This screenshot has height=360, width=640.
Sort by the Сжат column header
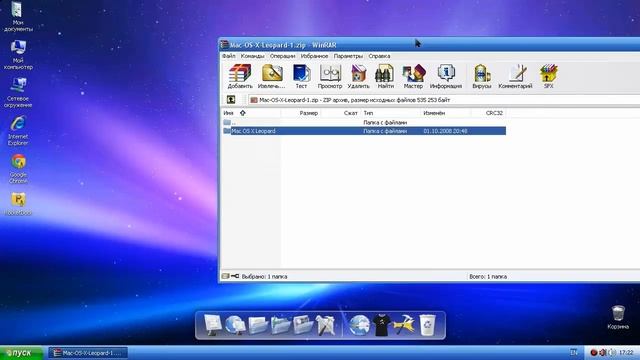point(341,113)
